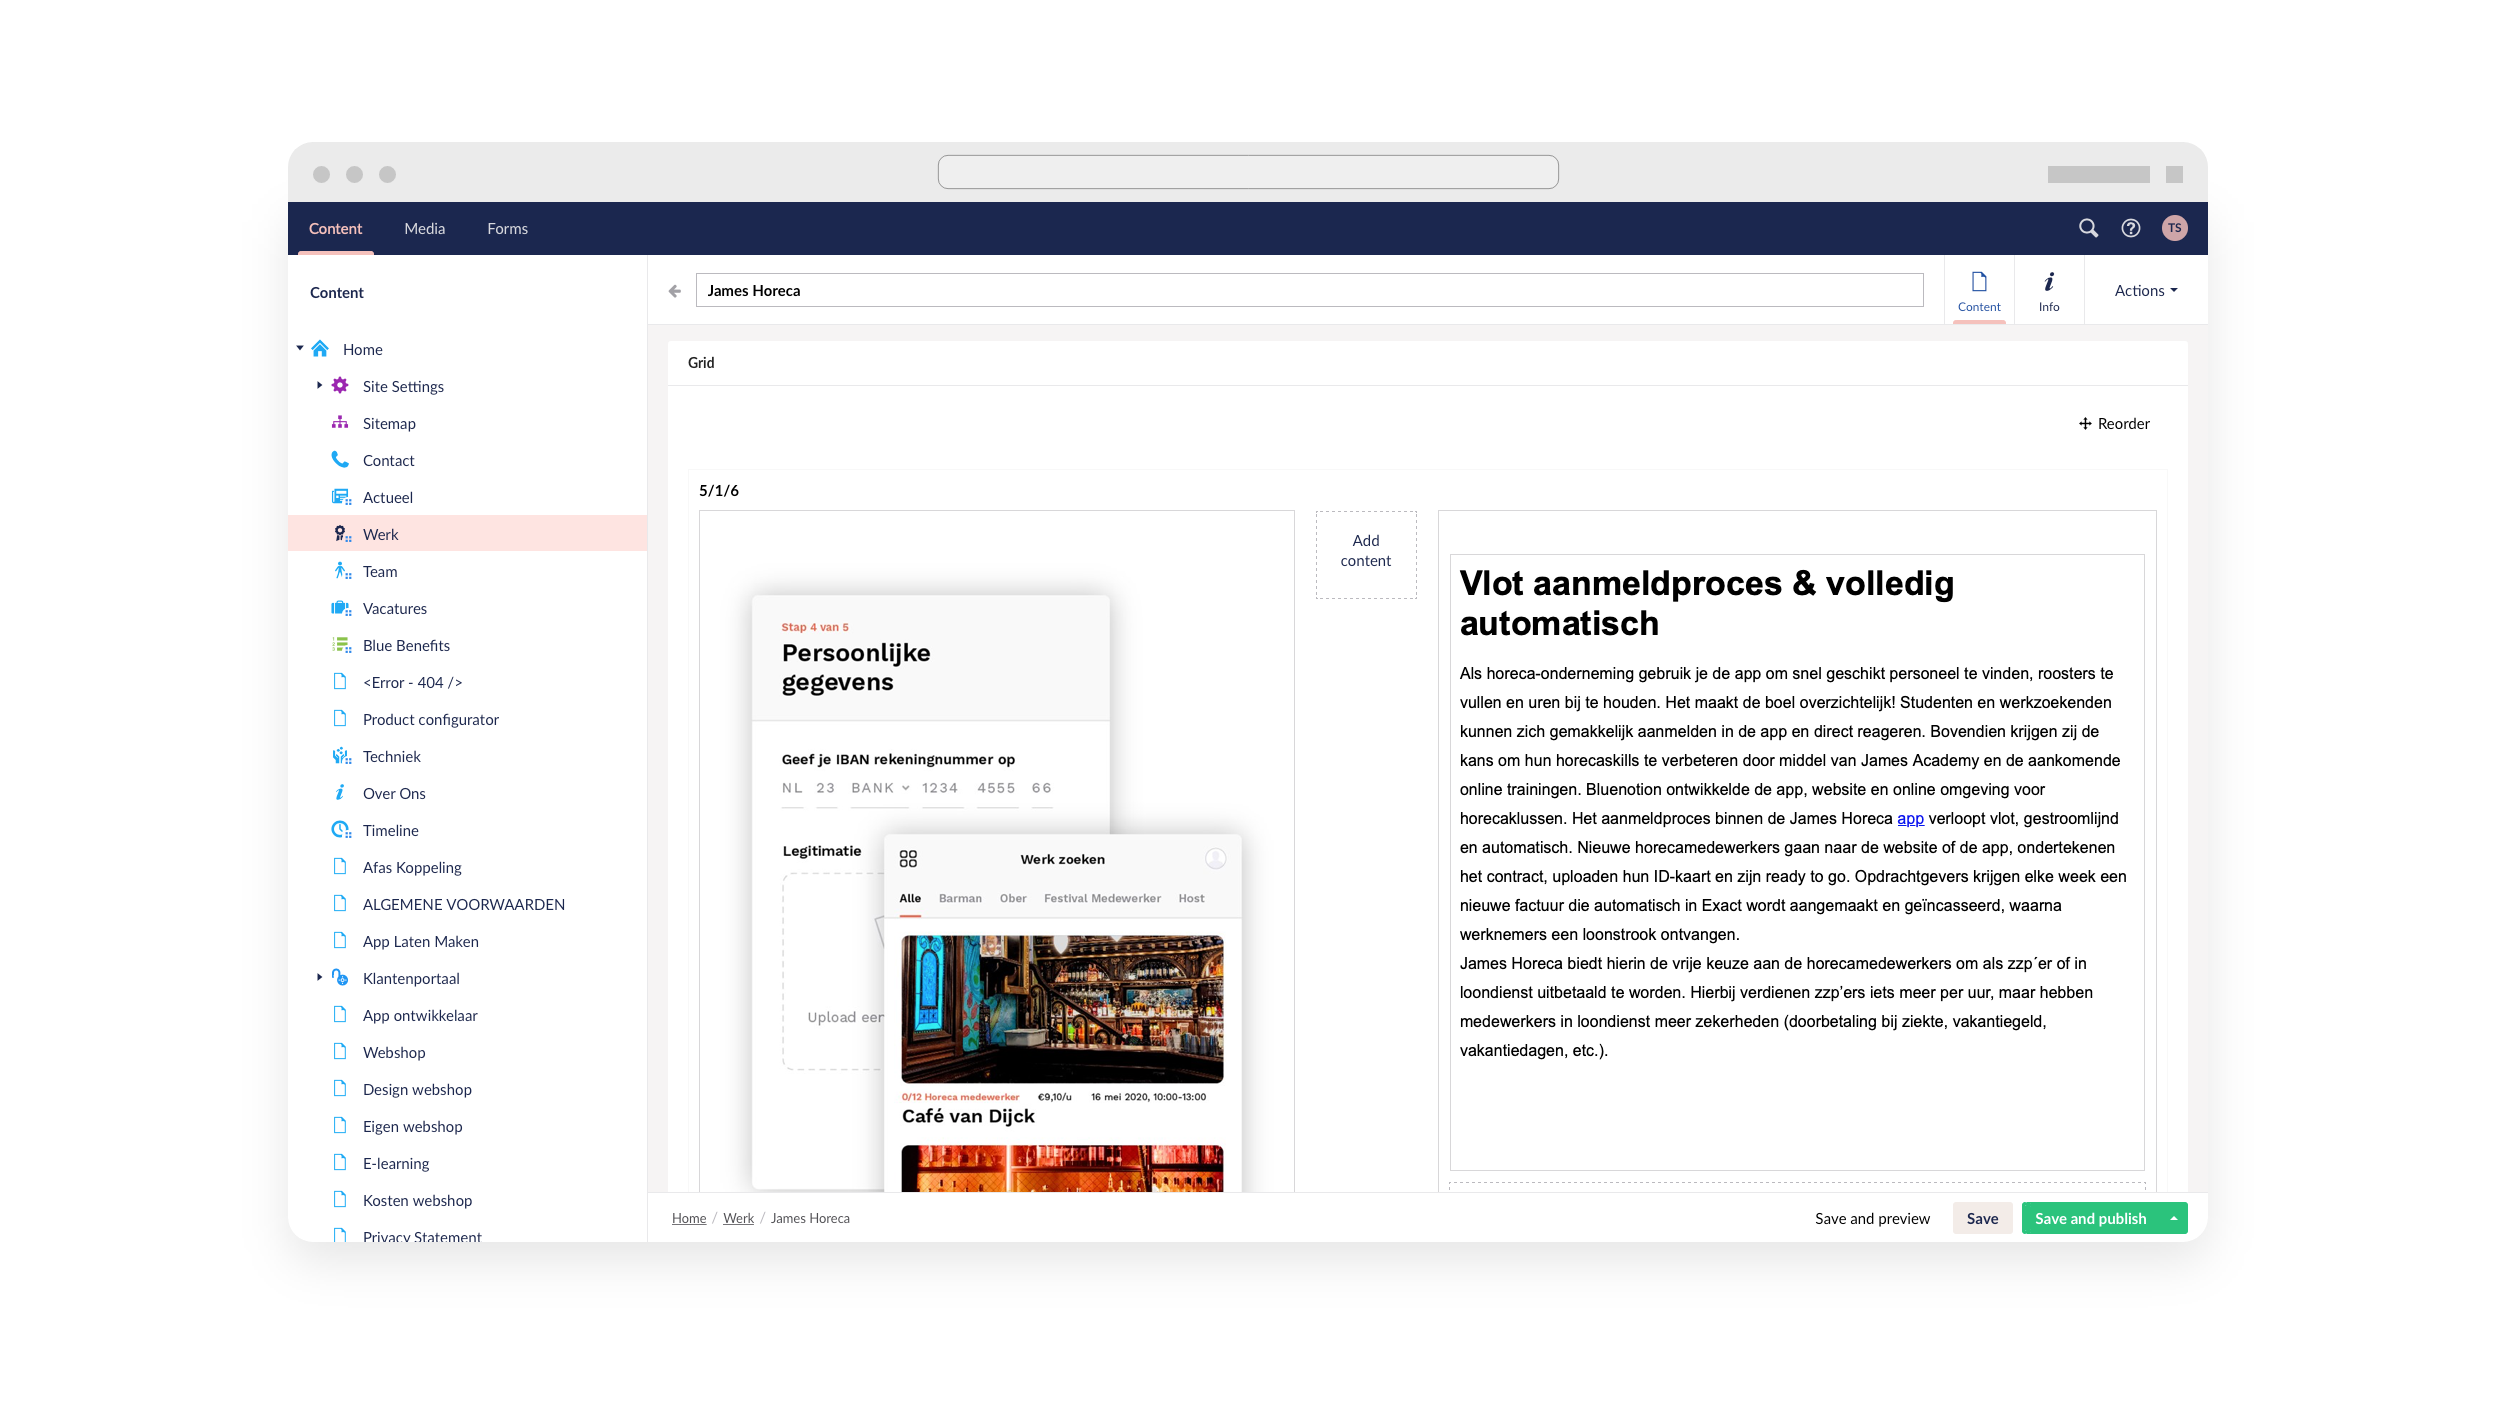This screenshot has height=1404, width=2496.
Task: Click the grid icon in Werk zoeken mockup
Action: (x=908, y=859)
